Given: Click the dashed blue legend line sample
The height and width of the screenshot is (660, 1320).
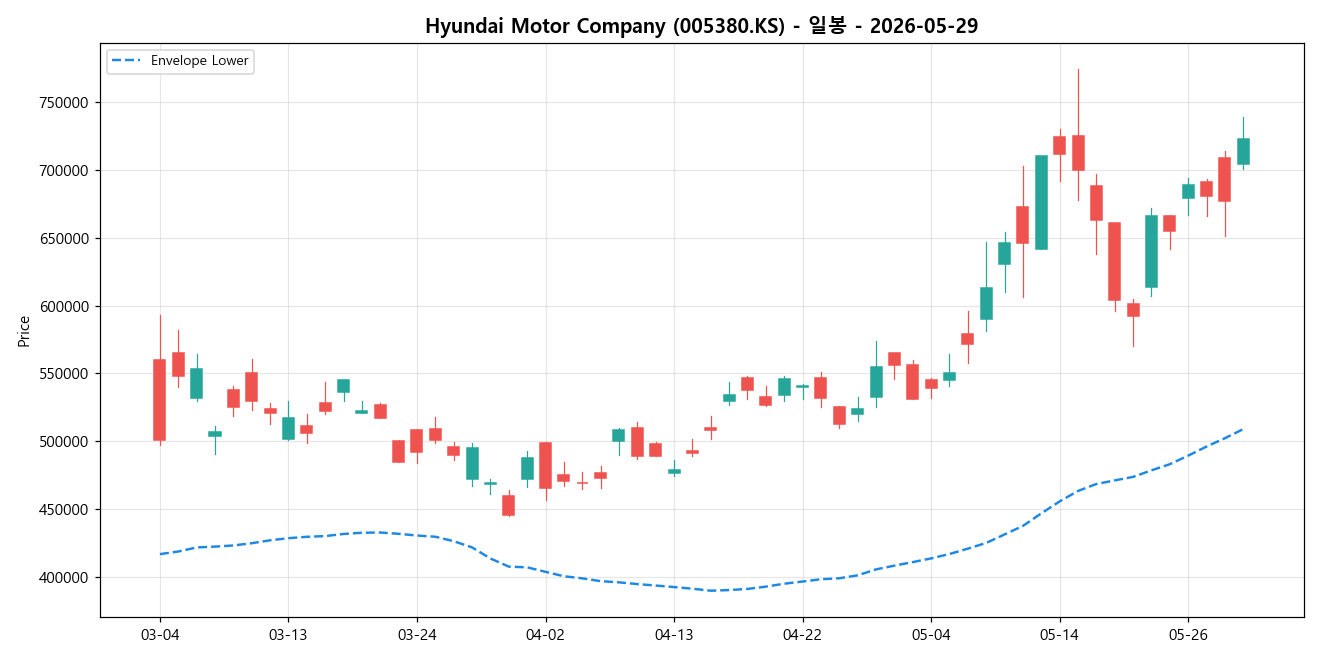Looking at the screenshot, I should tap(127, 61).
